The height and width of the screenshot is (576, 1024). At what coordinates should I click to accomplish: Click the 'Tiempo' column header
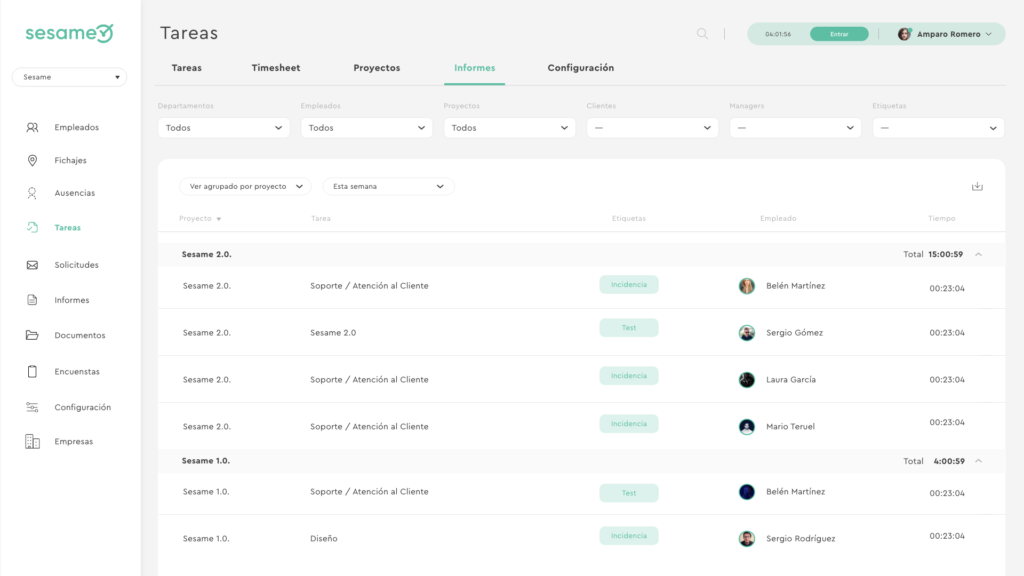coord(942,218)
